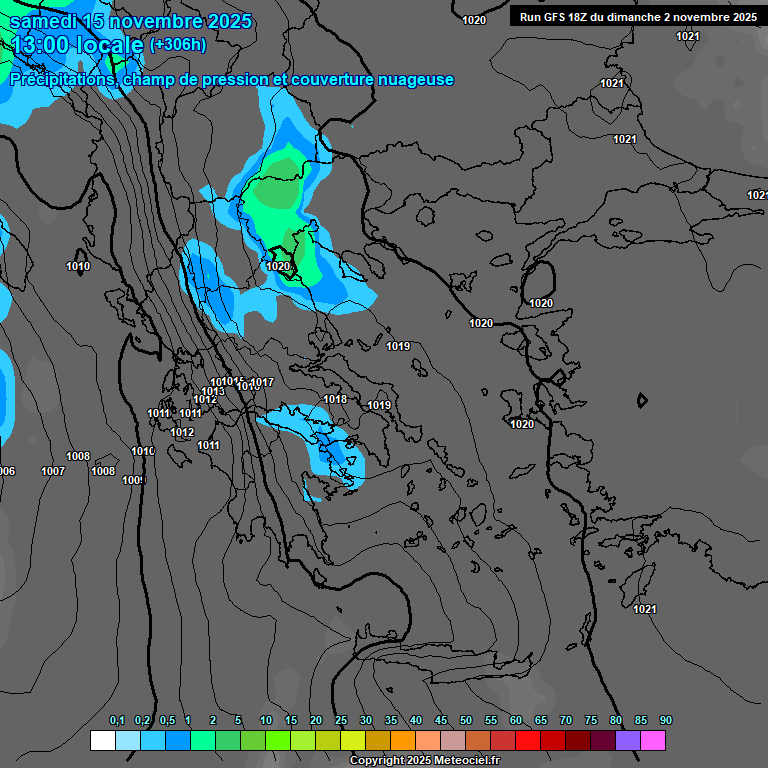The height and width of the screenshot is (768, 768).
Task: Click the pale light-blue swatch labeled 0,1
Action: coord(127,741)
